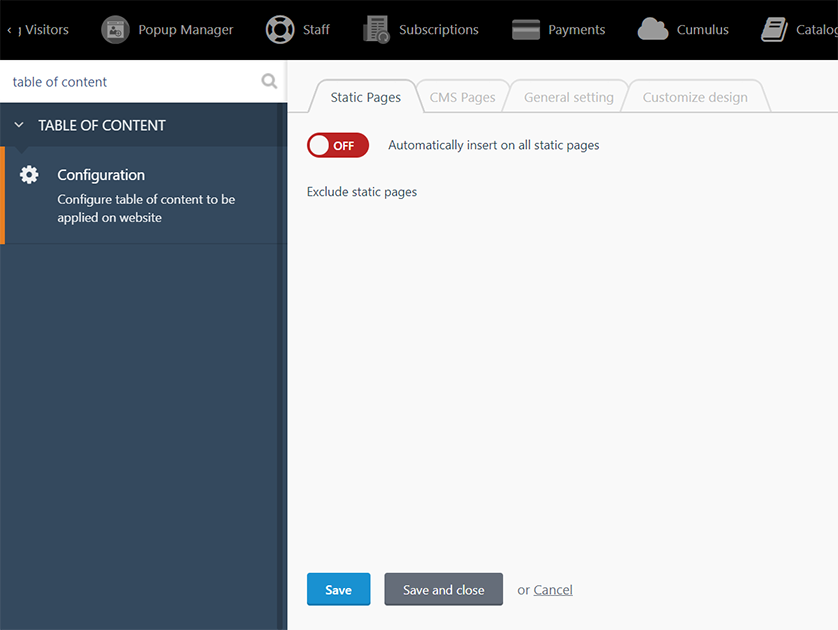Click the Catalog book icon
Viewport: 838px width, 630px height.
point(774,29)
